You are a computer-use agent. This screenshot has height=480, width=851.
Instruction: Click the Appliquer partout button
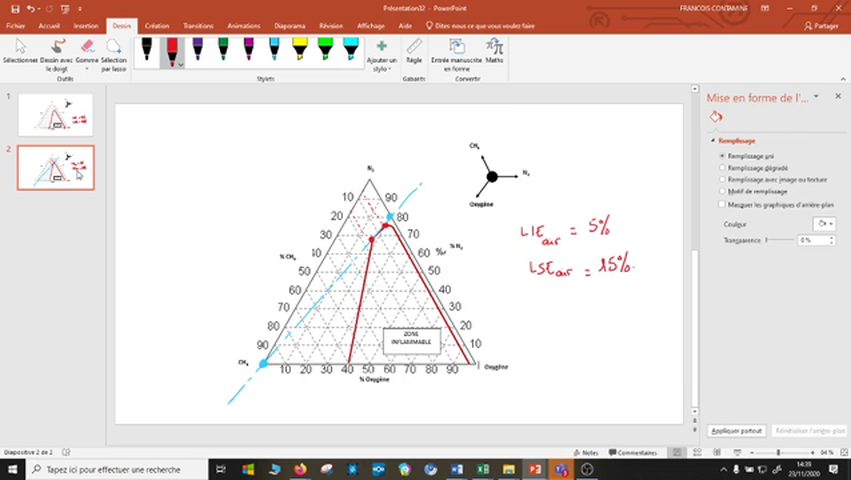736,430
